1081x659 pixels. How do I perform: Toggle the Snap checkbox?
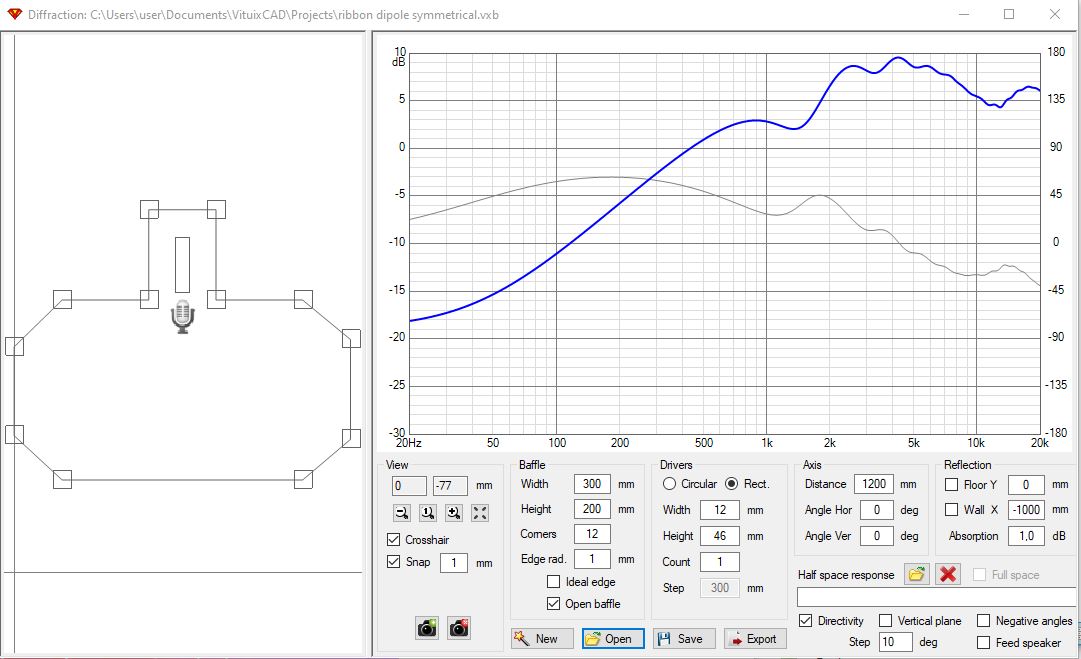[x=394, y=561]
